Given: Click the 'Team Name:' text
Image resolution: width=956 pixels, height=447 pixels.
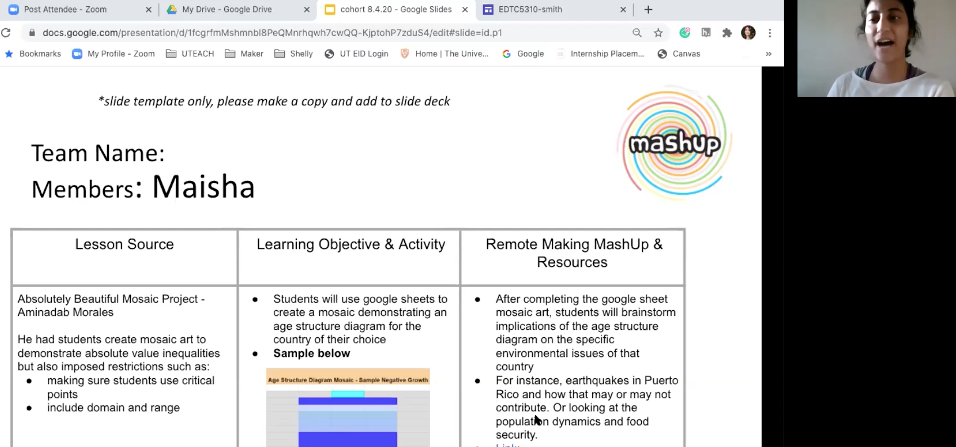Looking at the screenshot, I should tap(98, 153).
